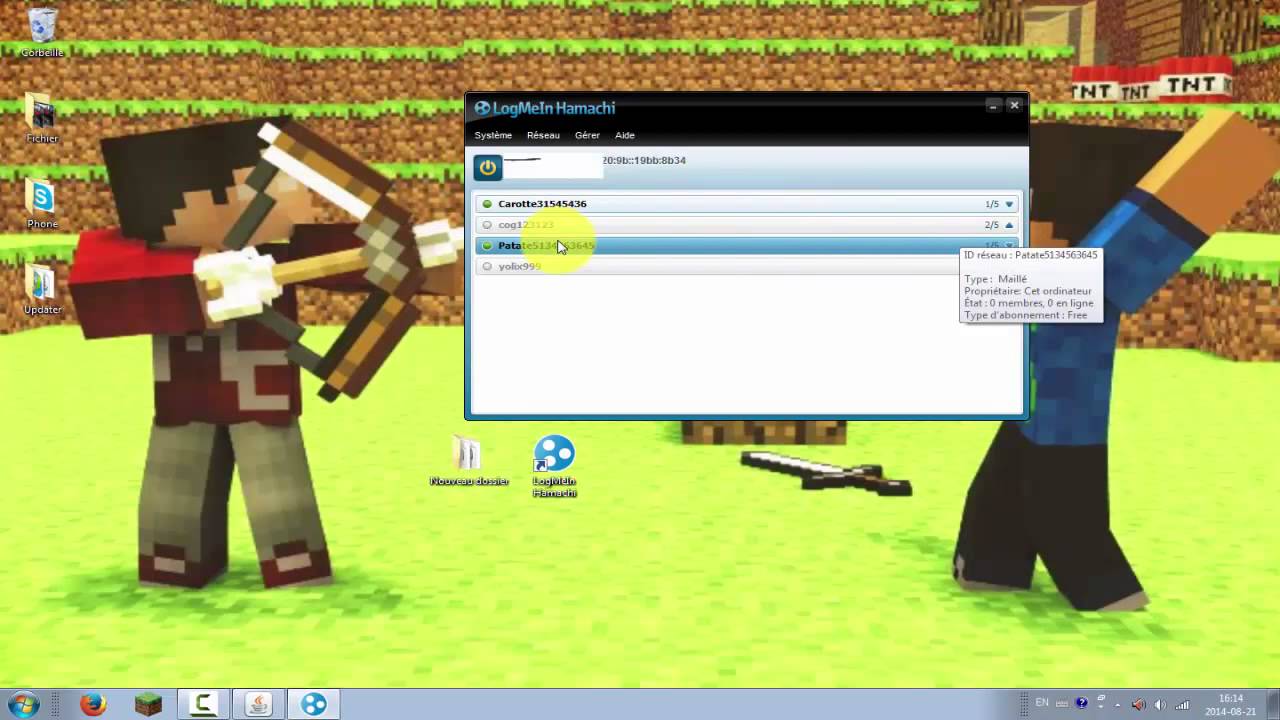Close the Hamachi window
The width and height of the screenshot is (1280, 720).
(x=1014, y=105)
